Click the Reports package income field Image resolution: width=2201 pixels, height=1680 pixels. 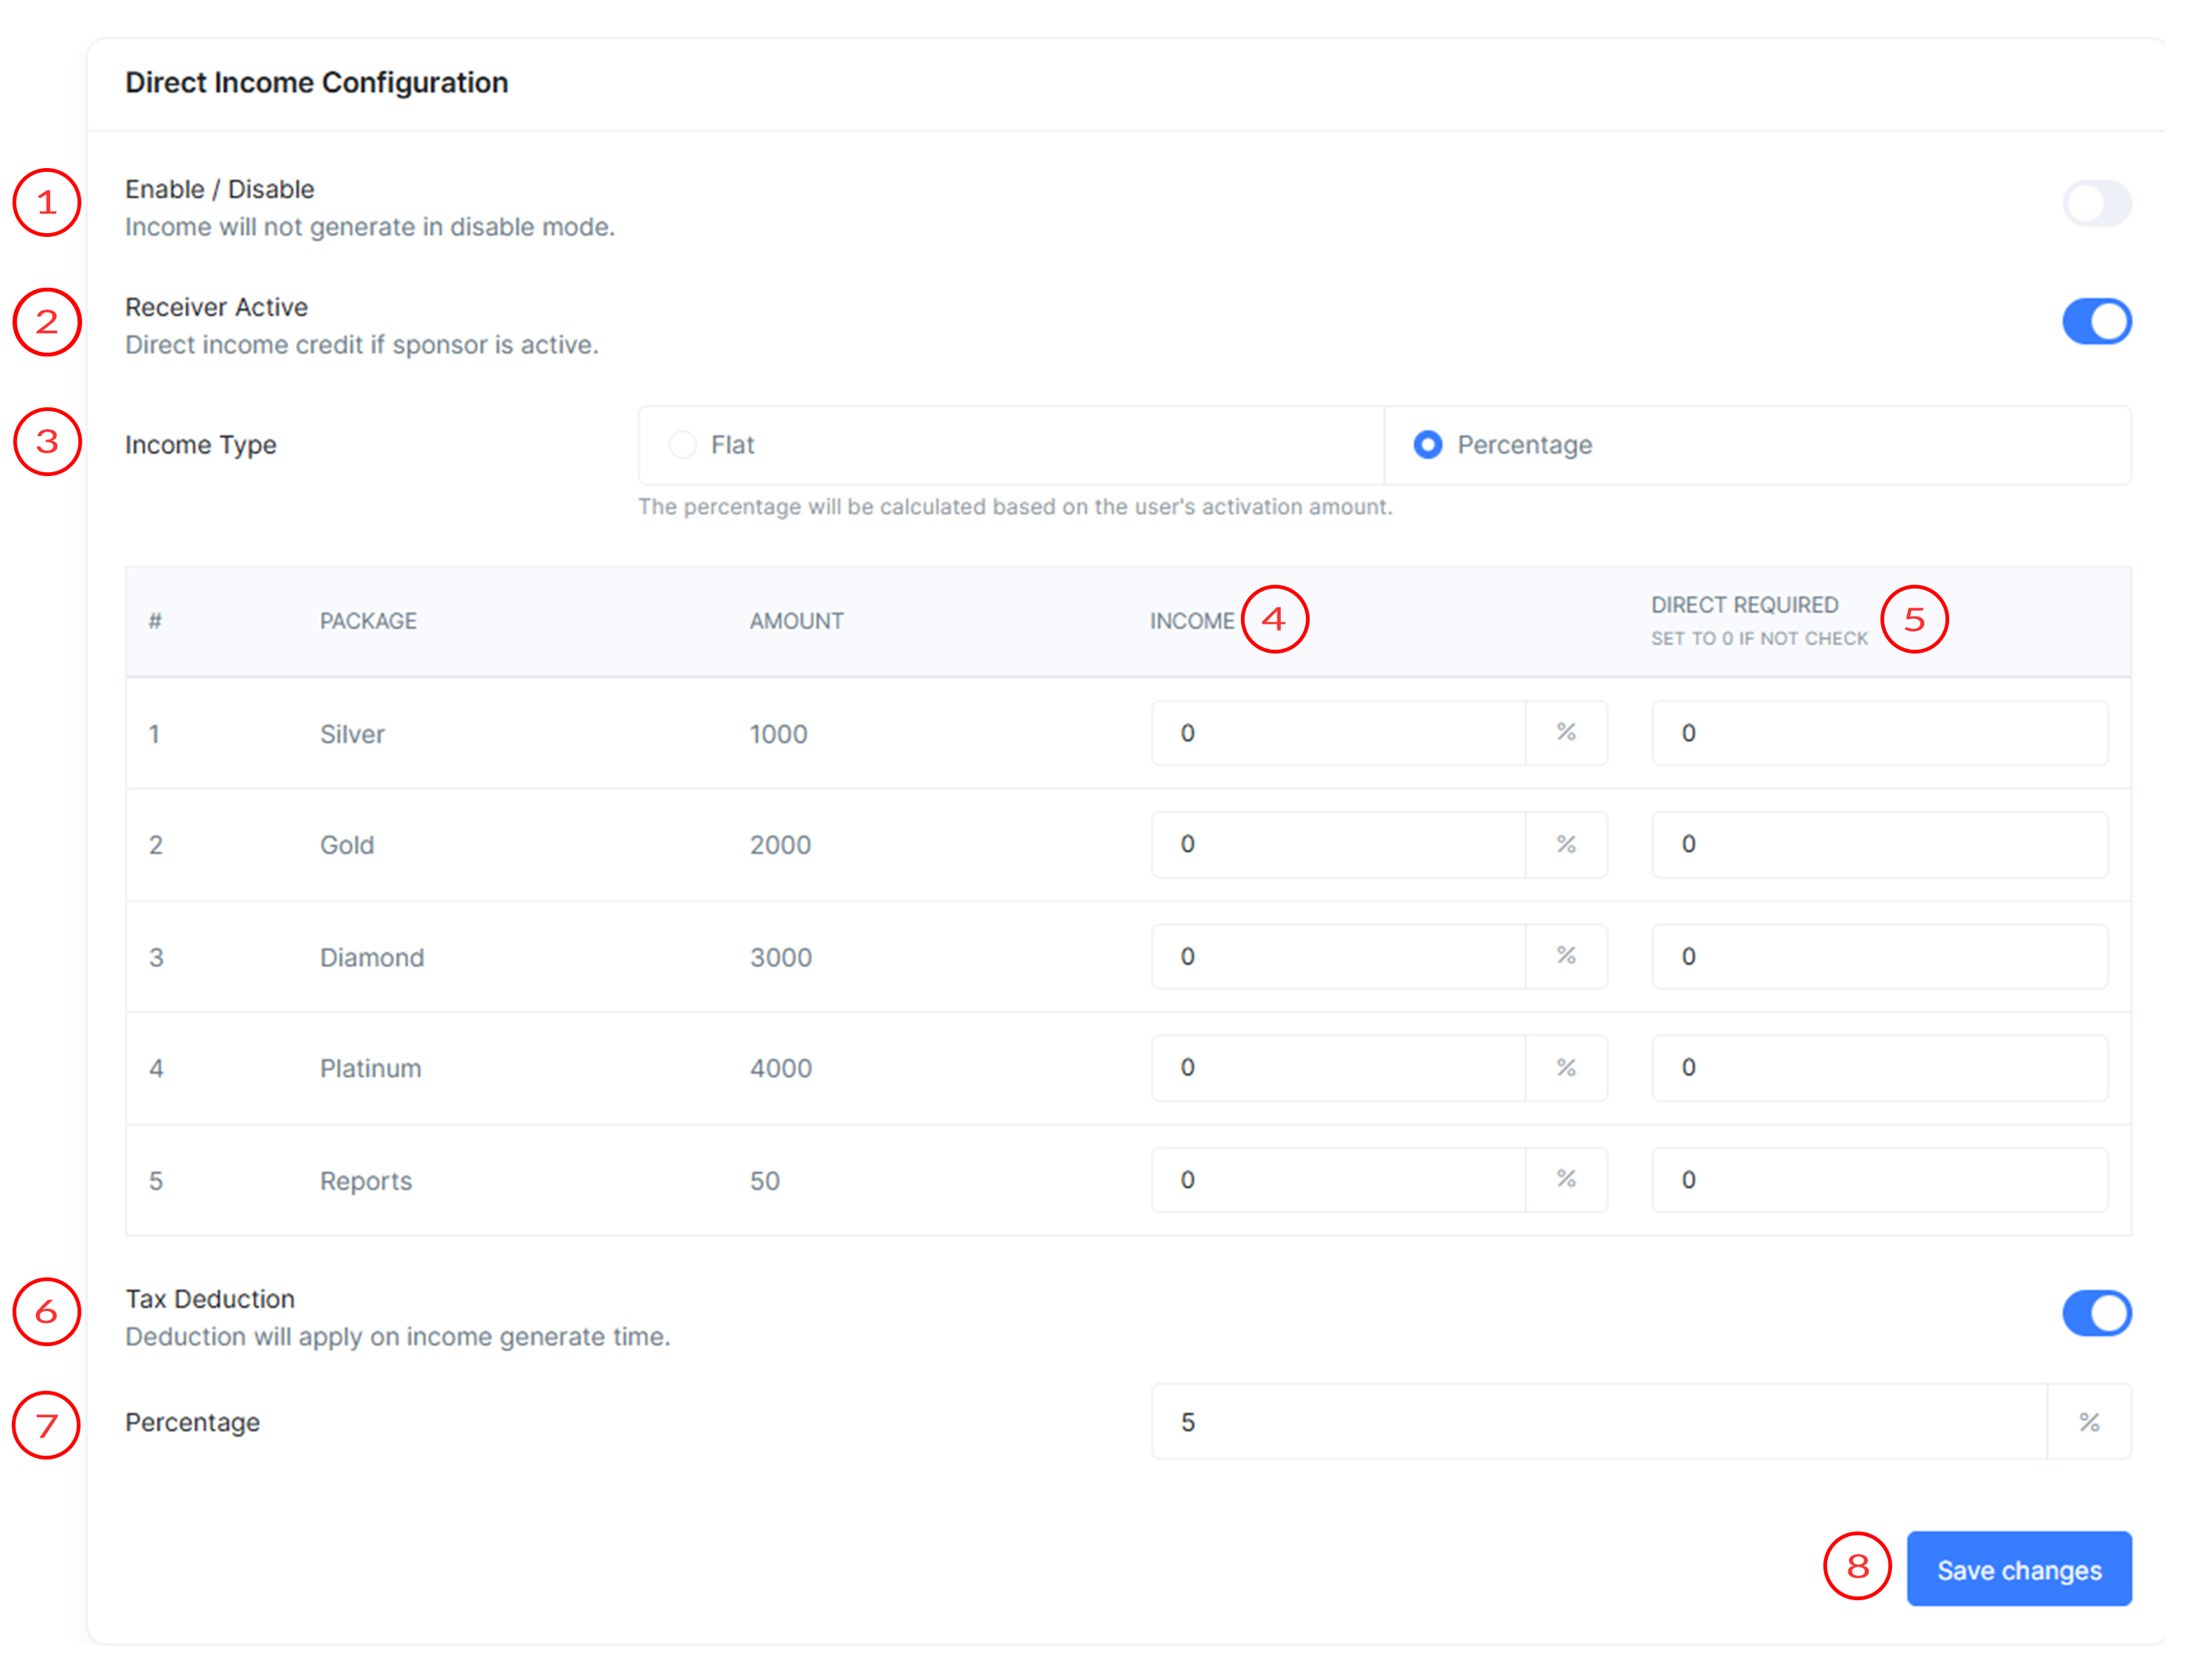point(1337,1180)
